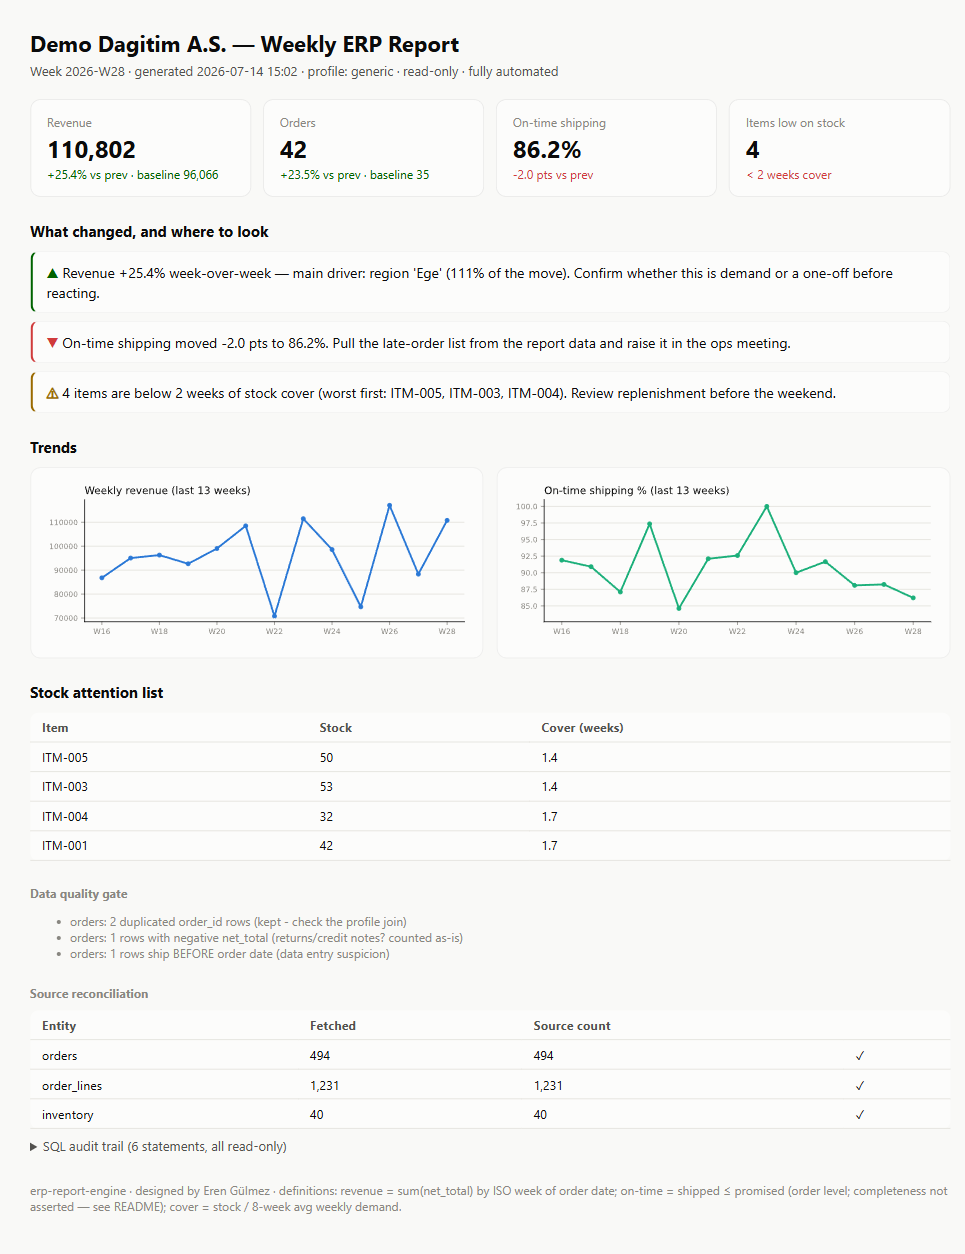965x1254 pixels.
Task: Click the 'Stock' column header
Action: [x=335, y=728]
